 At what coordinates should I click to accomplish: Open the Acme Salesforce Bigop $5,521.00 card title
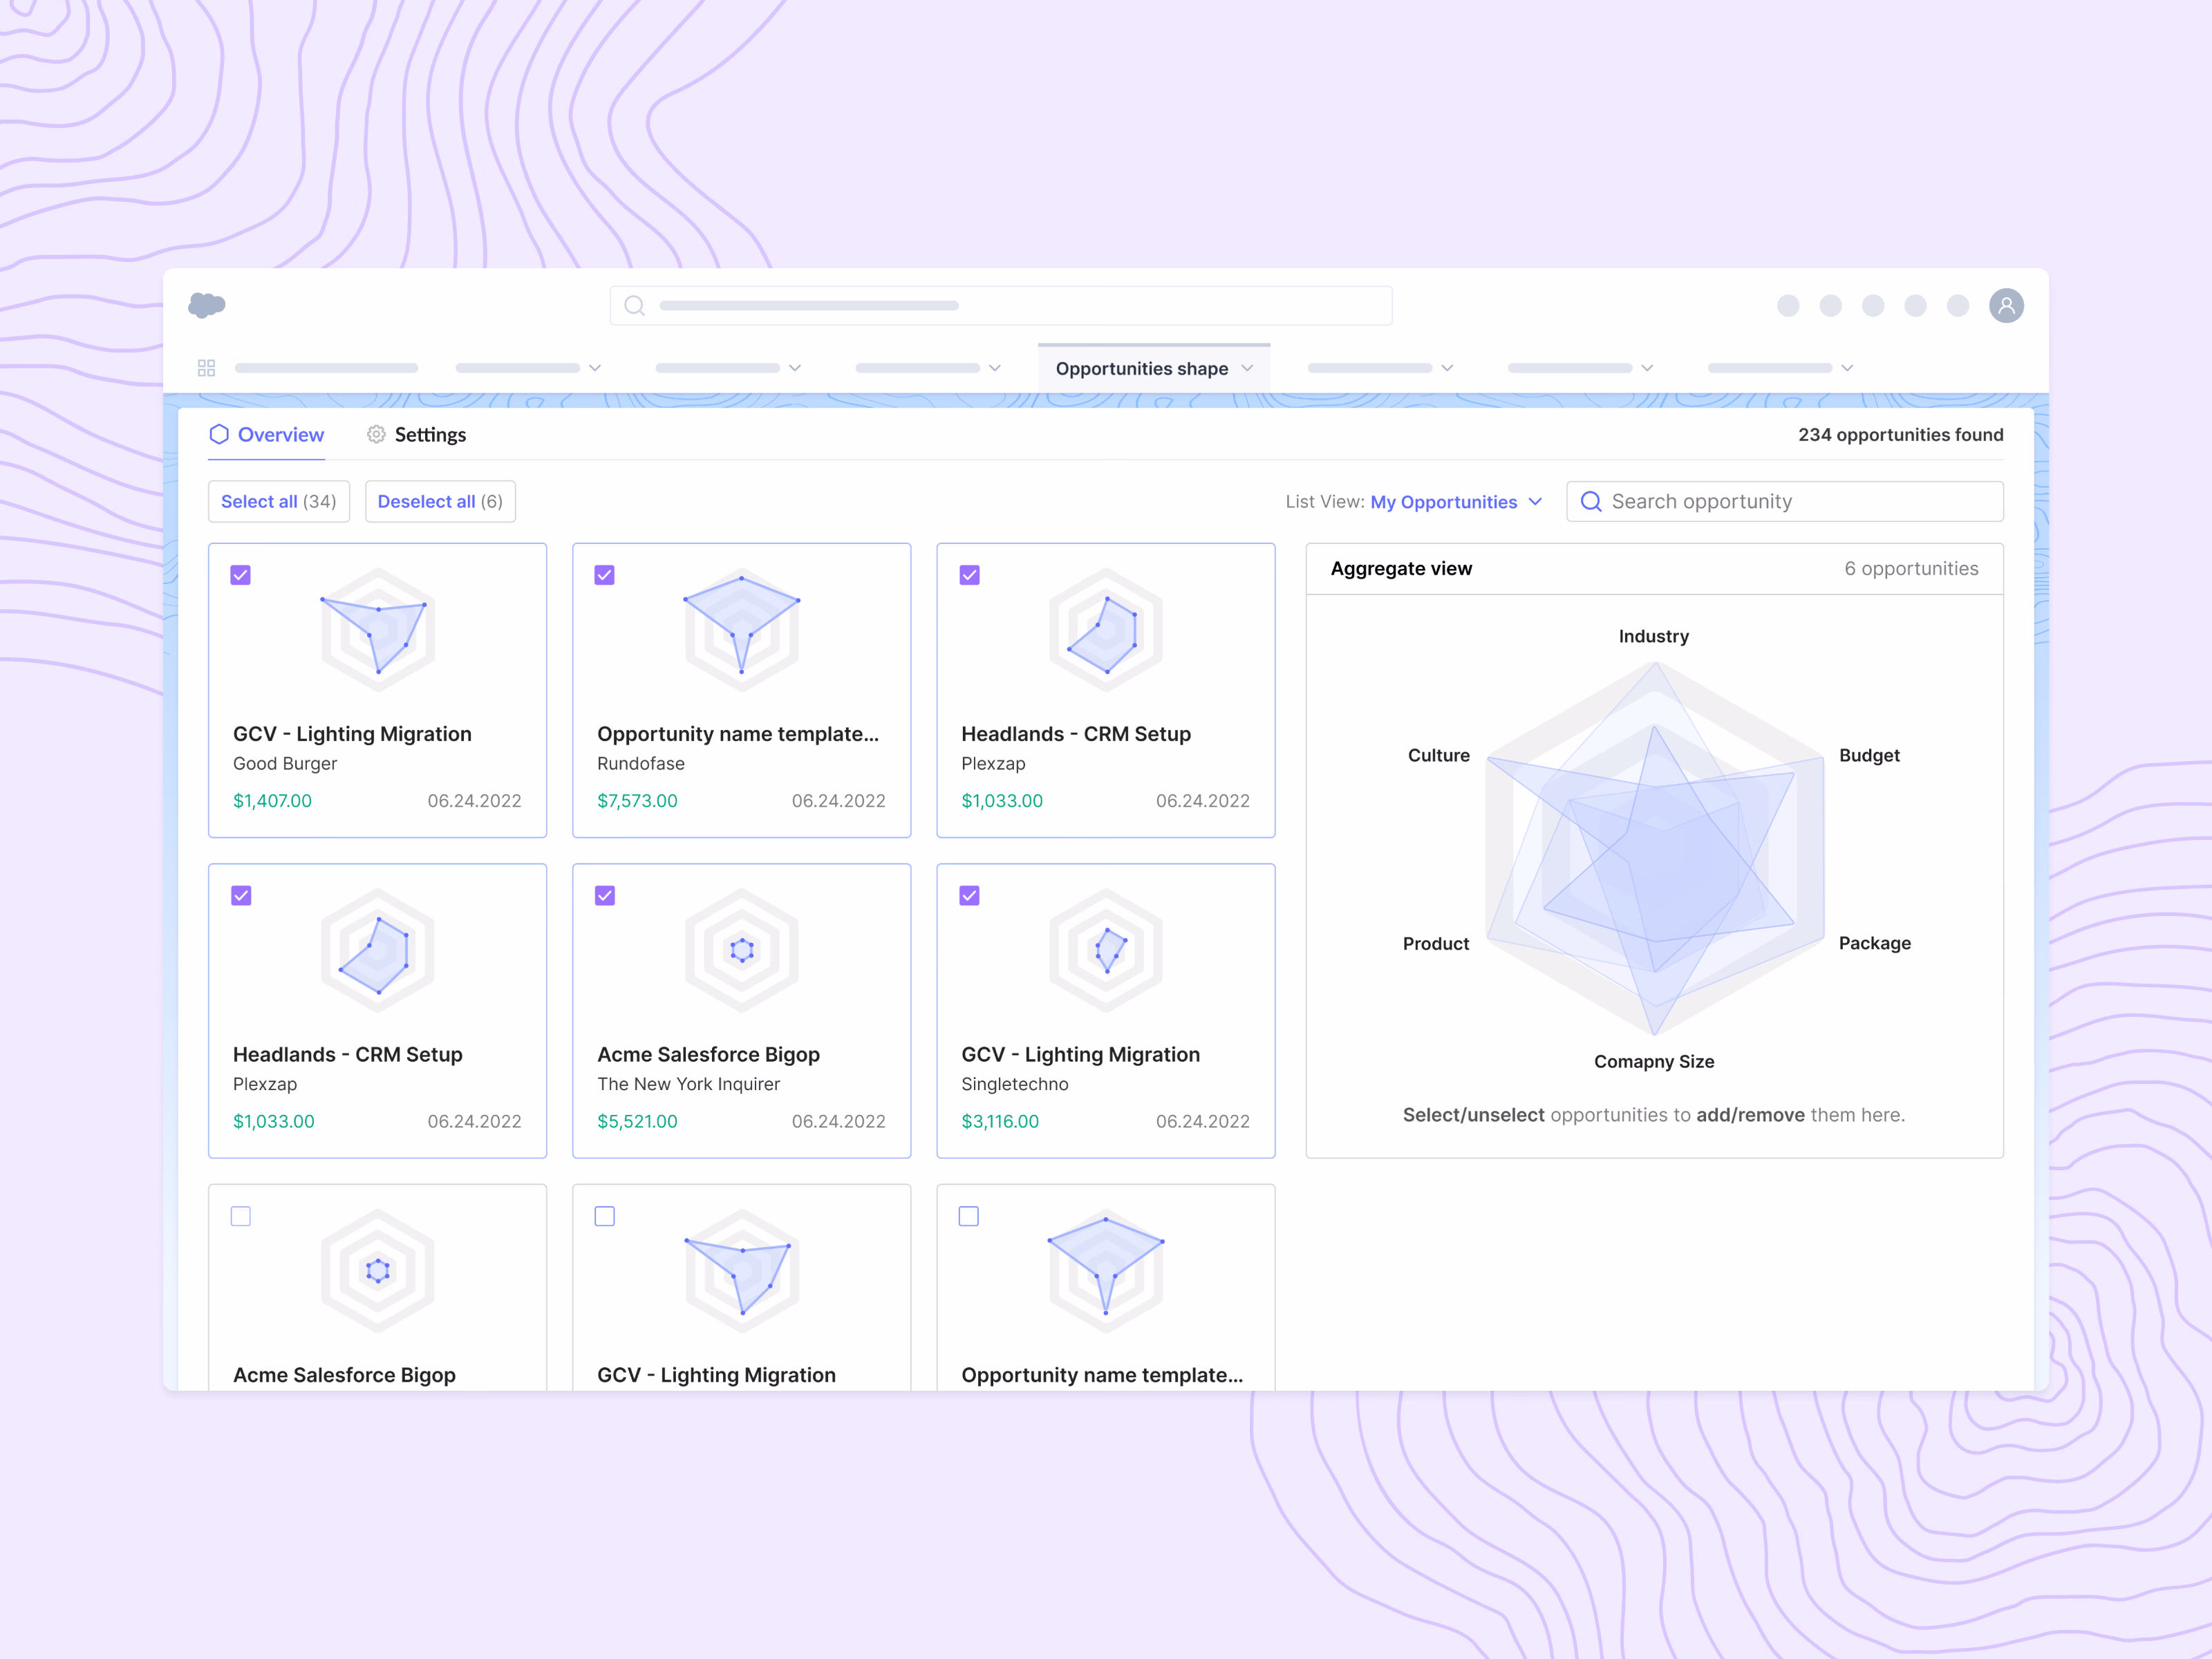tap(708, 1054)
